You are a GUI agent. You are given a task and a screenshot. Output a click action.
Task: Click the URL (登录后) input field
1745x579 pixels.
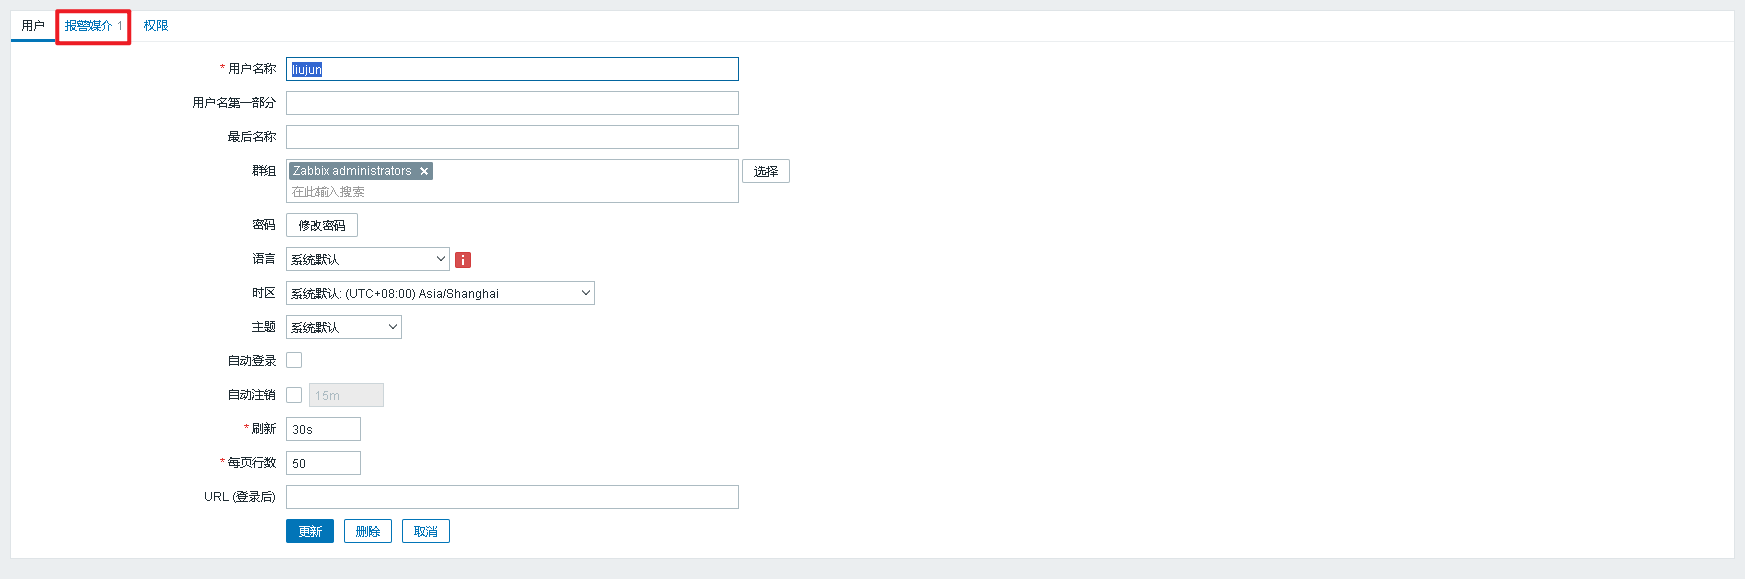click(x=512, y=497)
